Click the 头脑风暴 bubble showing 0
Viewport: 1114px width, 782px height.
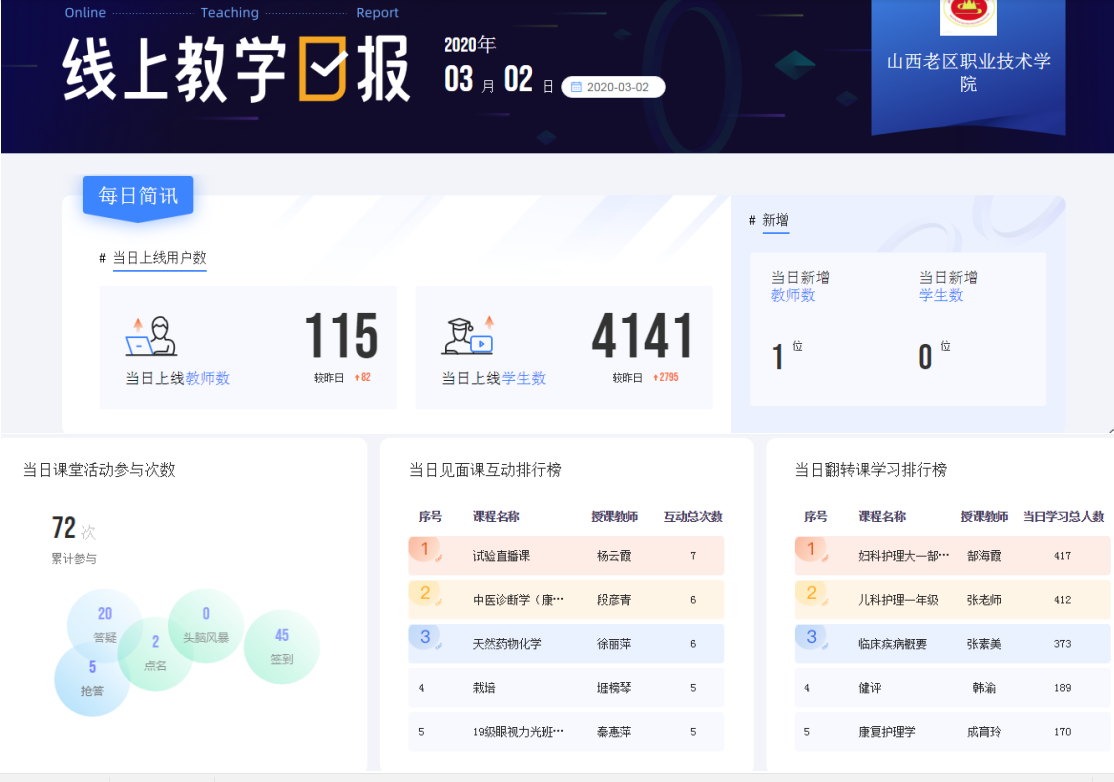pyautogui.click(x=206, y=624)
